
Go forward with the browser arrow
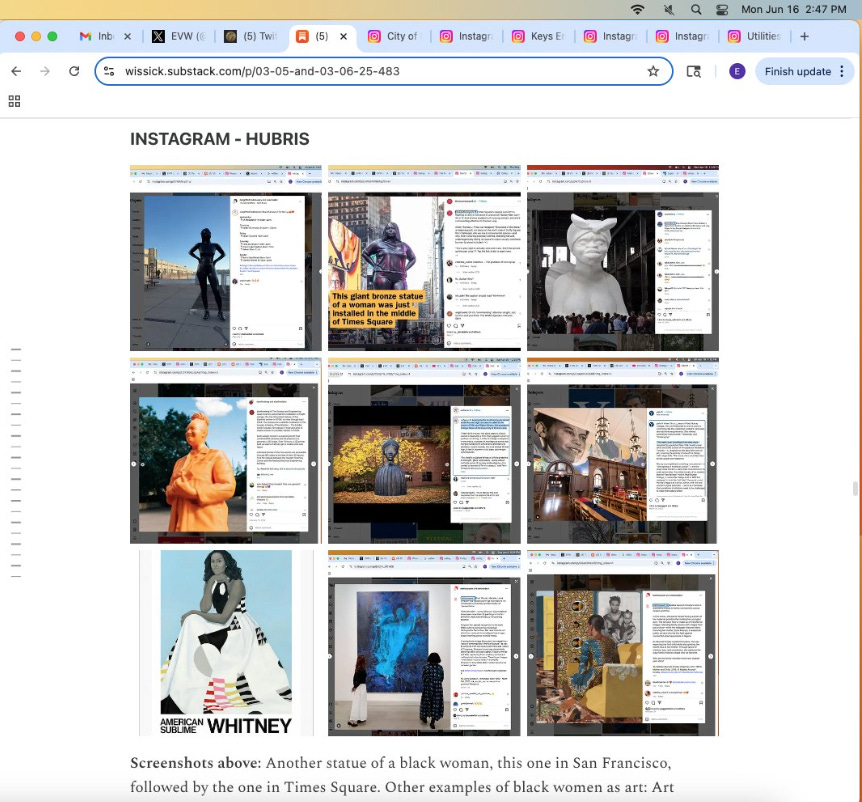pyautogui.click(x=45, y=71)
